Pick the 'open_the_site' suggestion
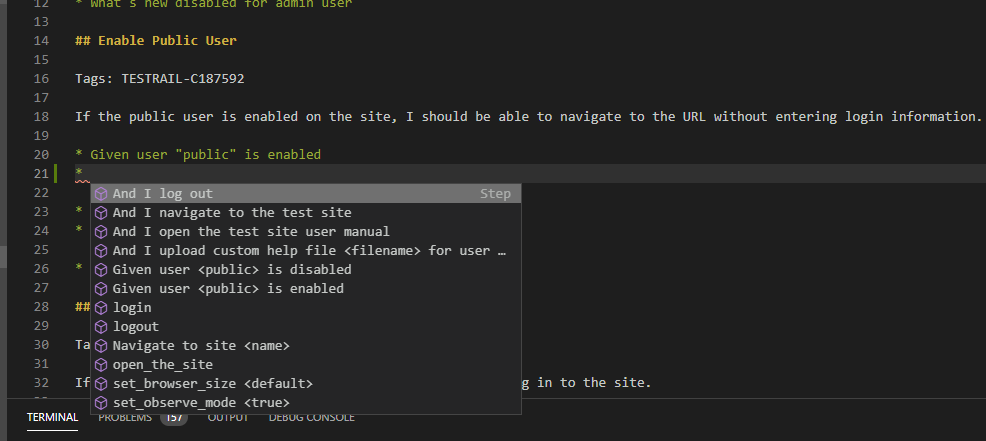Screen dimensions: 986x441 click(306, 365)
